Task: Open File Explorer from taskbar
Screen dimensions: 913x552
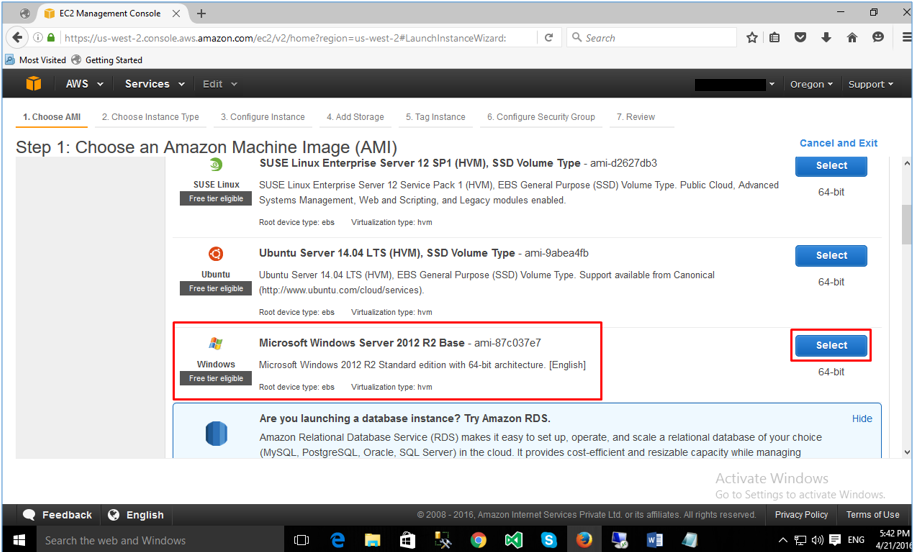Action: tap(373, 540)
